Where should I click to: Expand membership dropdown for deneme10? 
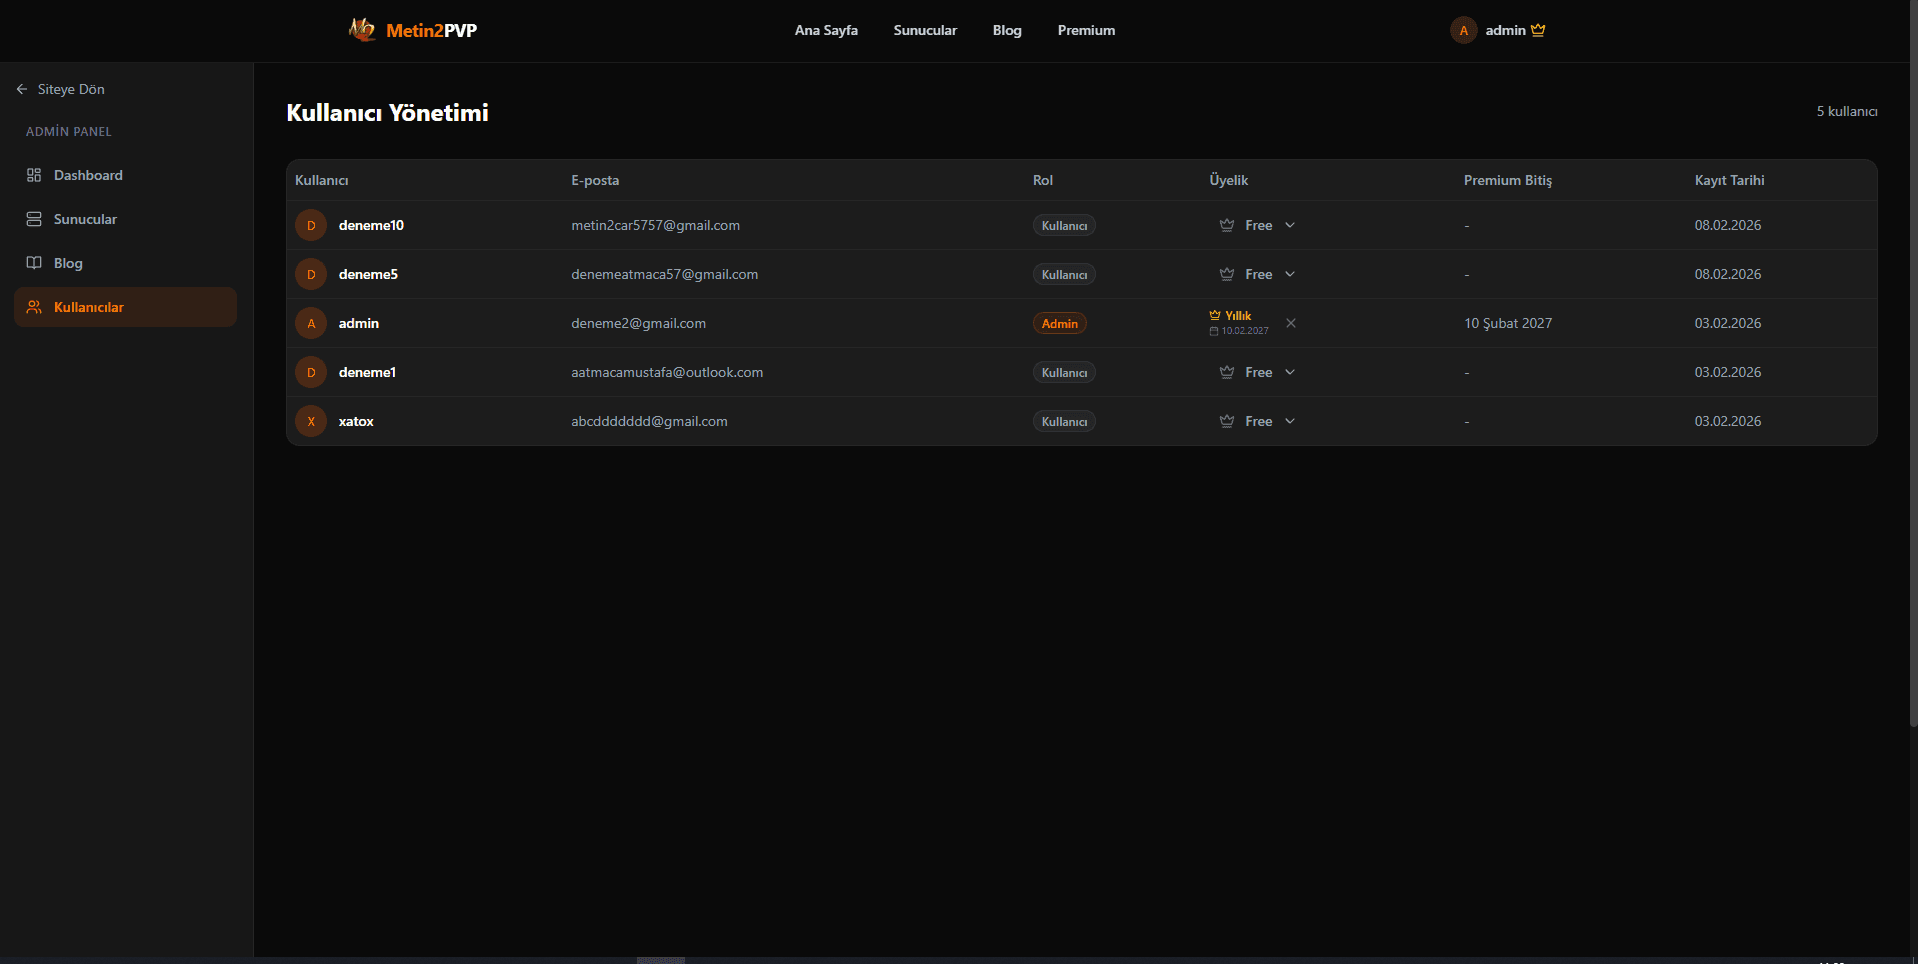click(1289, 225)
